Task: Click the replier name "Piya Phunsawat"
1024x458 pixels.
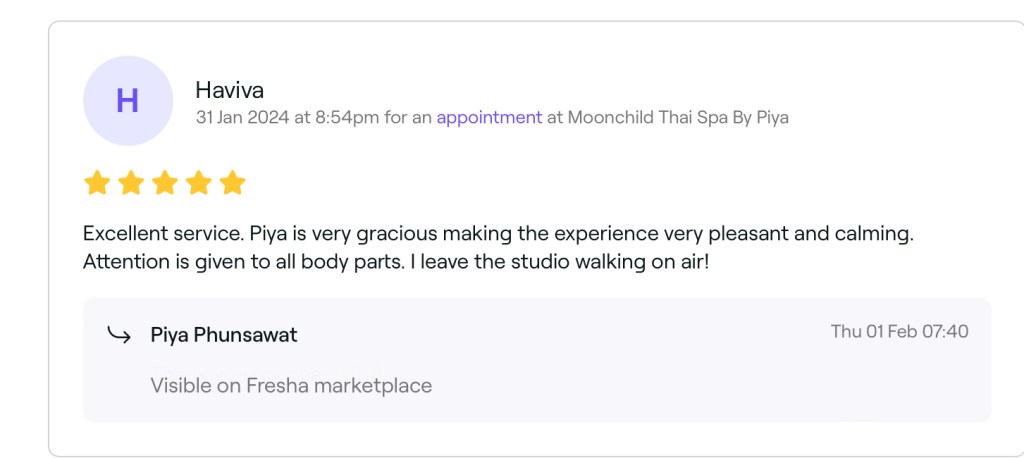Action: (x=224, y=335)
